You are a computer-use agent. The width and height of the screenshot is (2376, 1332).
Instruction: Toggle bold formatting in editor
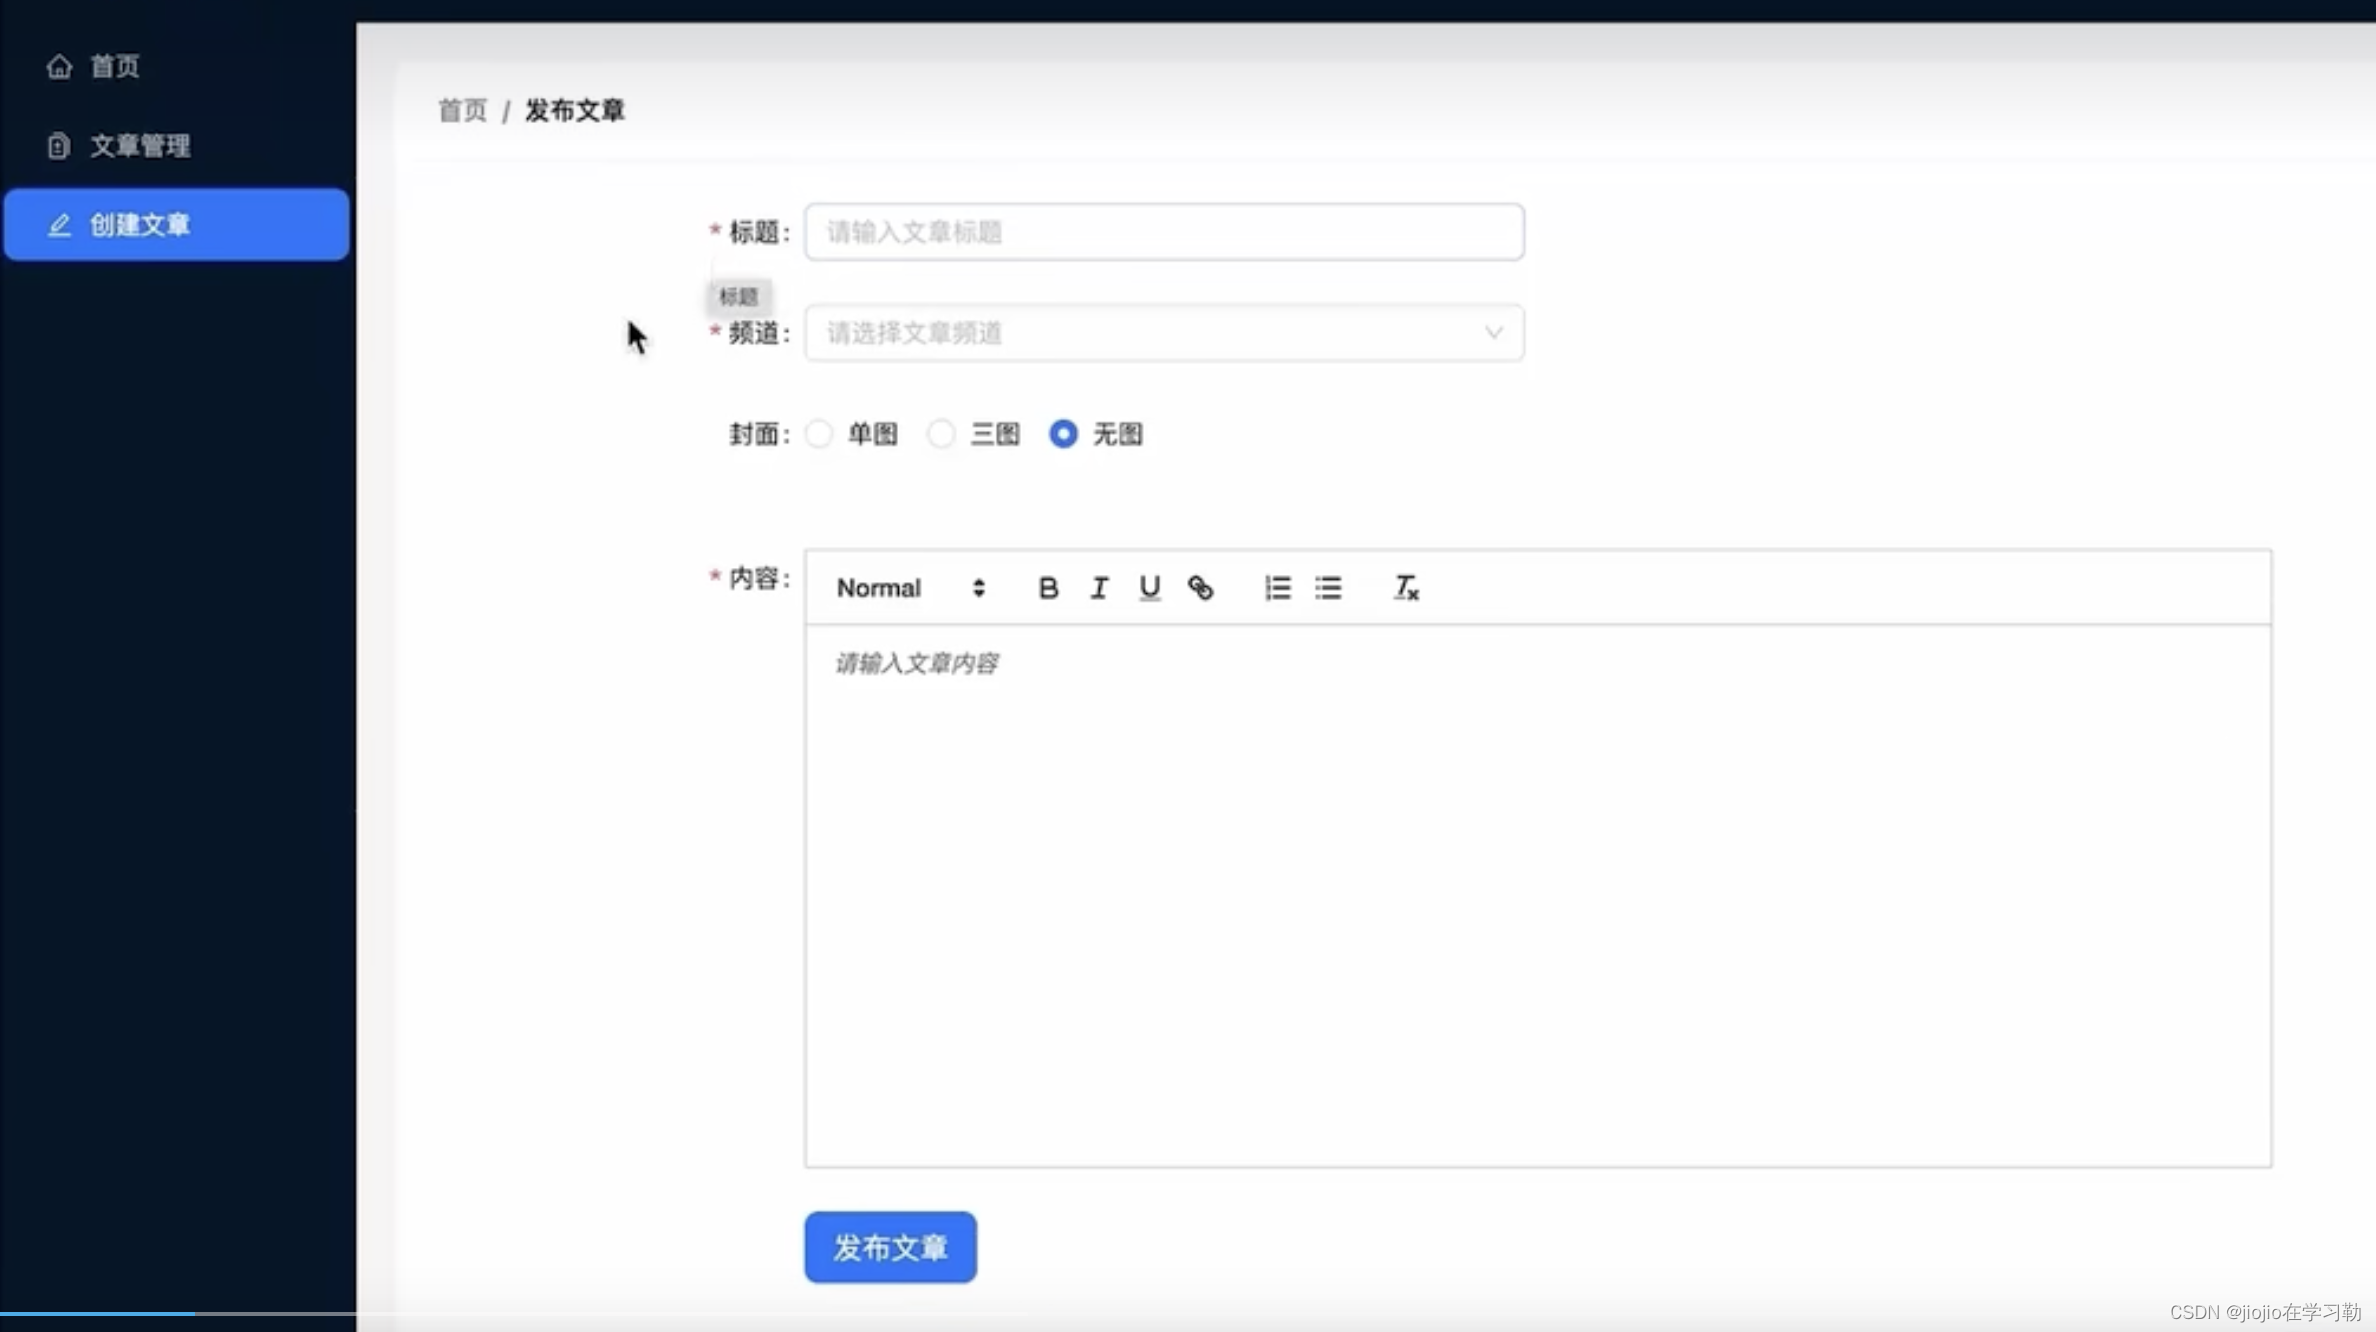(1047, 588)
